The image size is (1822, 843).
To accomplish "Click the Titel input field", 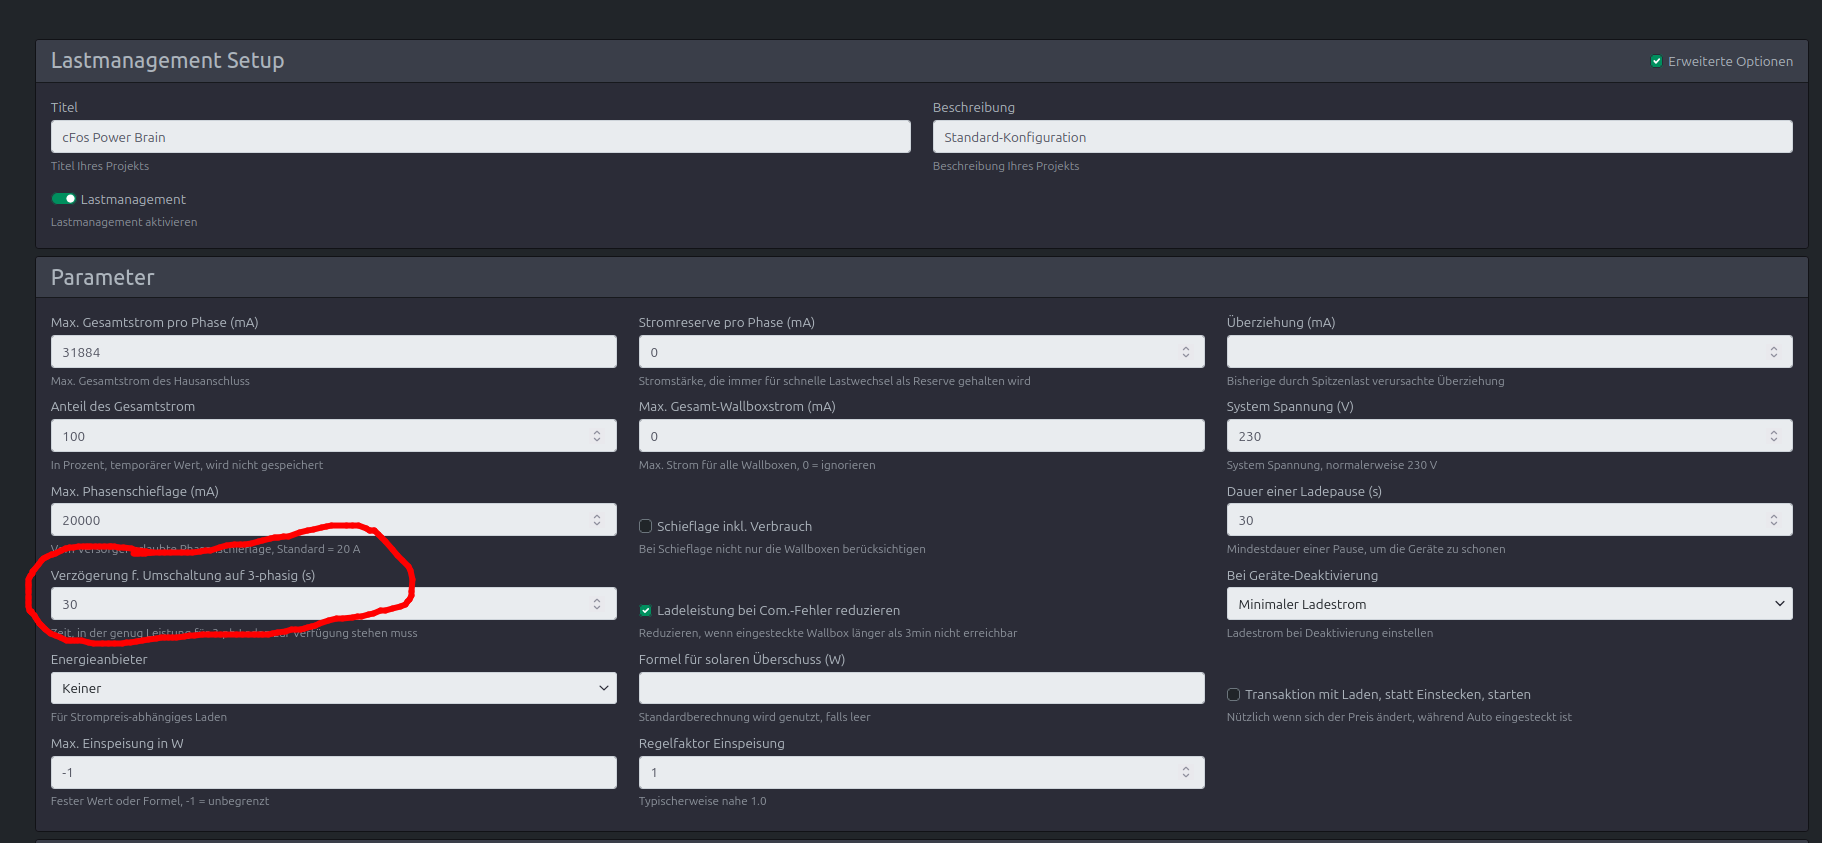I will [480, 137].
